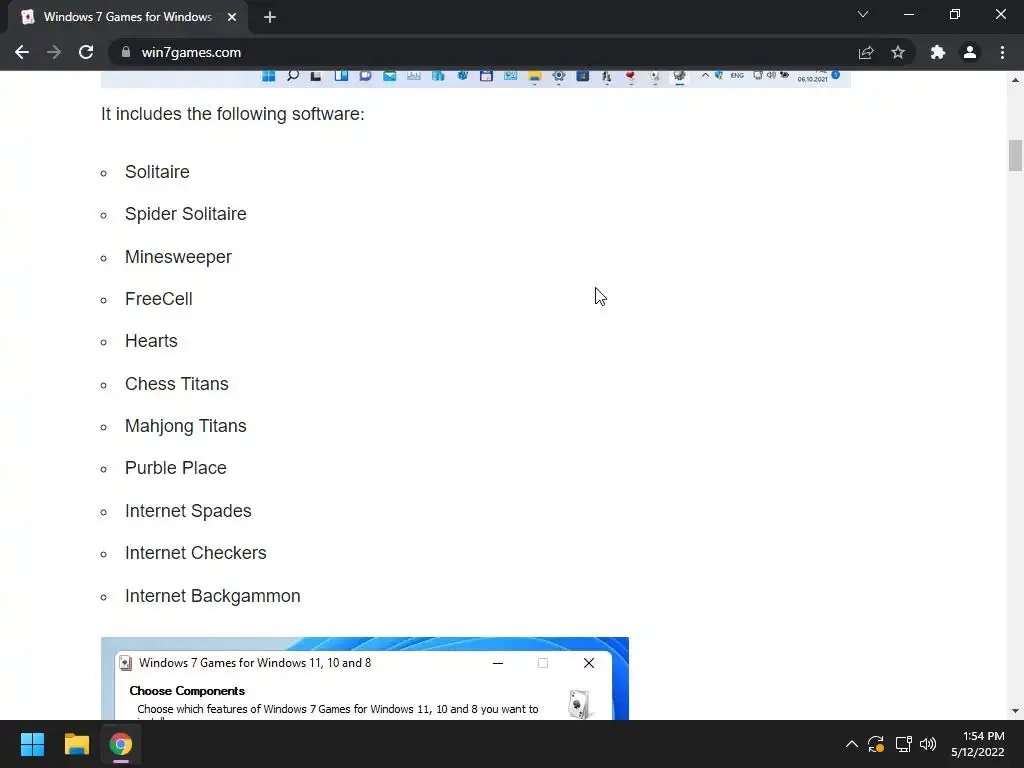Reload the win7games.com page

[x=86, y=52]
